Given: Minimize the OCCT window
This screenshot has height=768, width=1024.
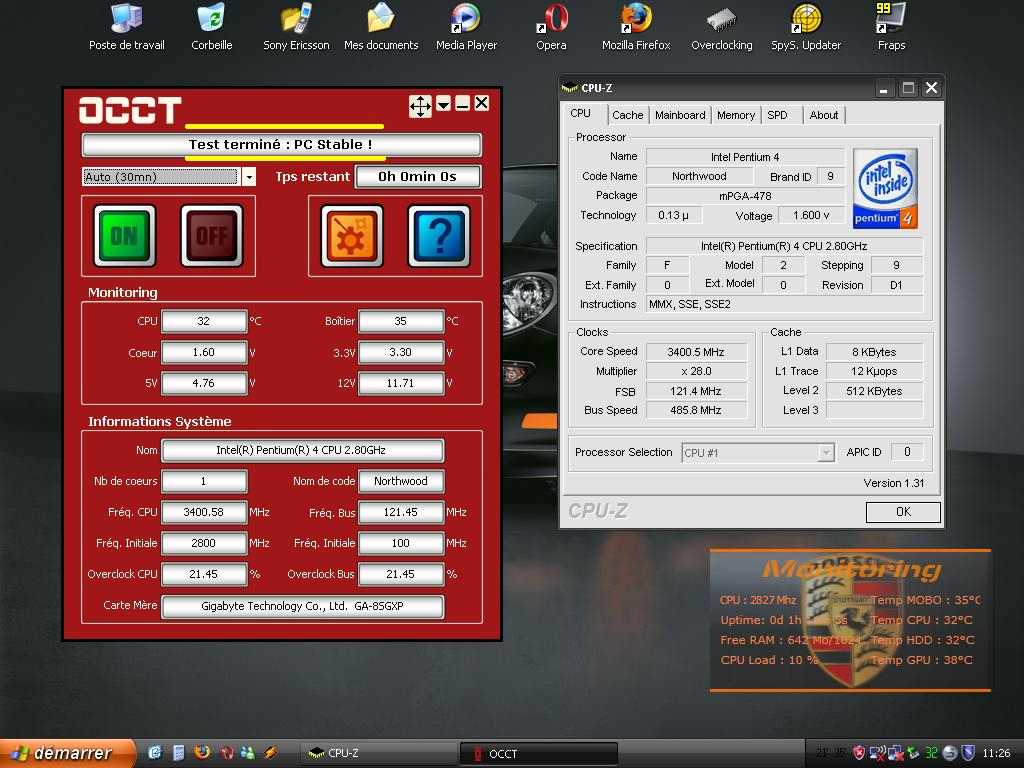Looking at the screenshot, I should [462, 103].
